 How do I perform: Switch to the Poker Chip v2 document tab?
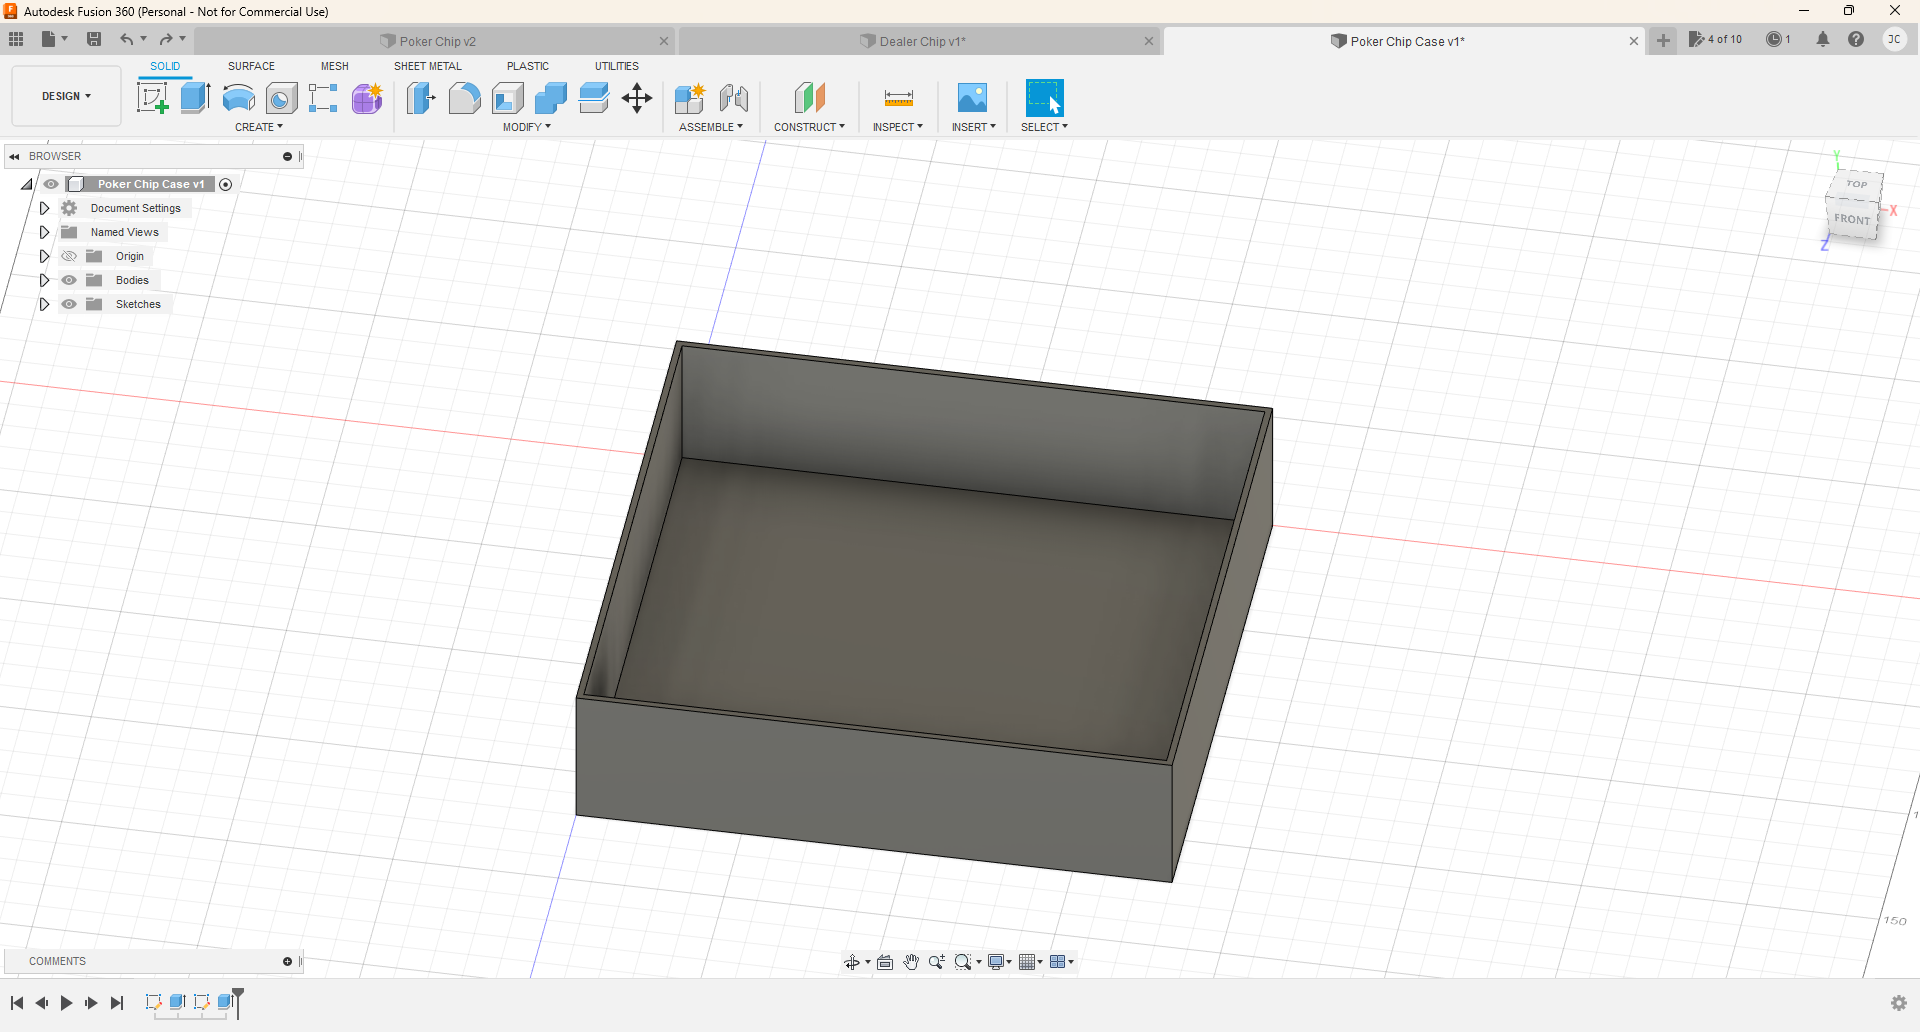(x=436, y=41)
